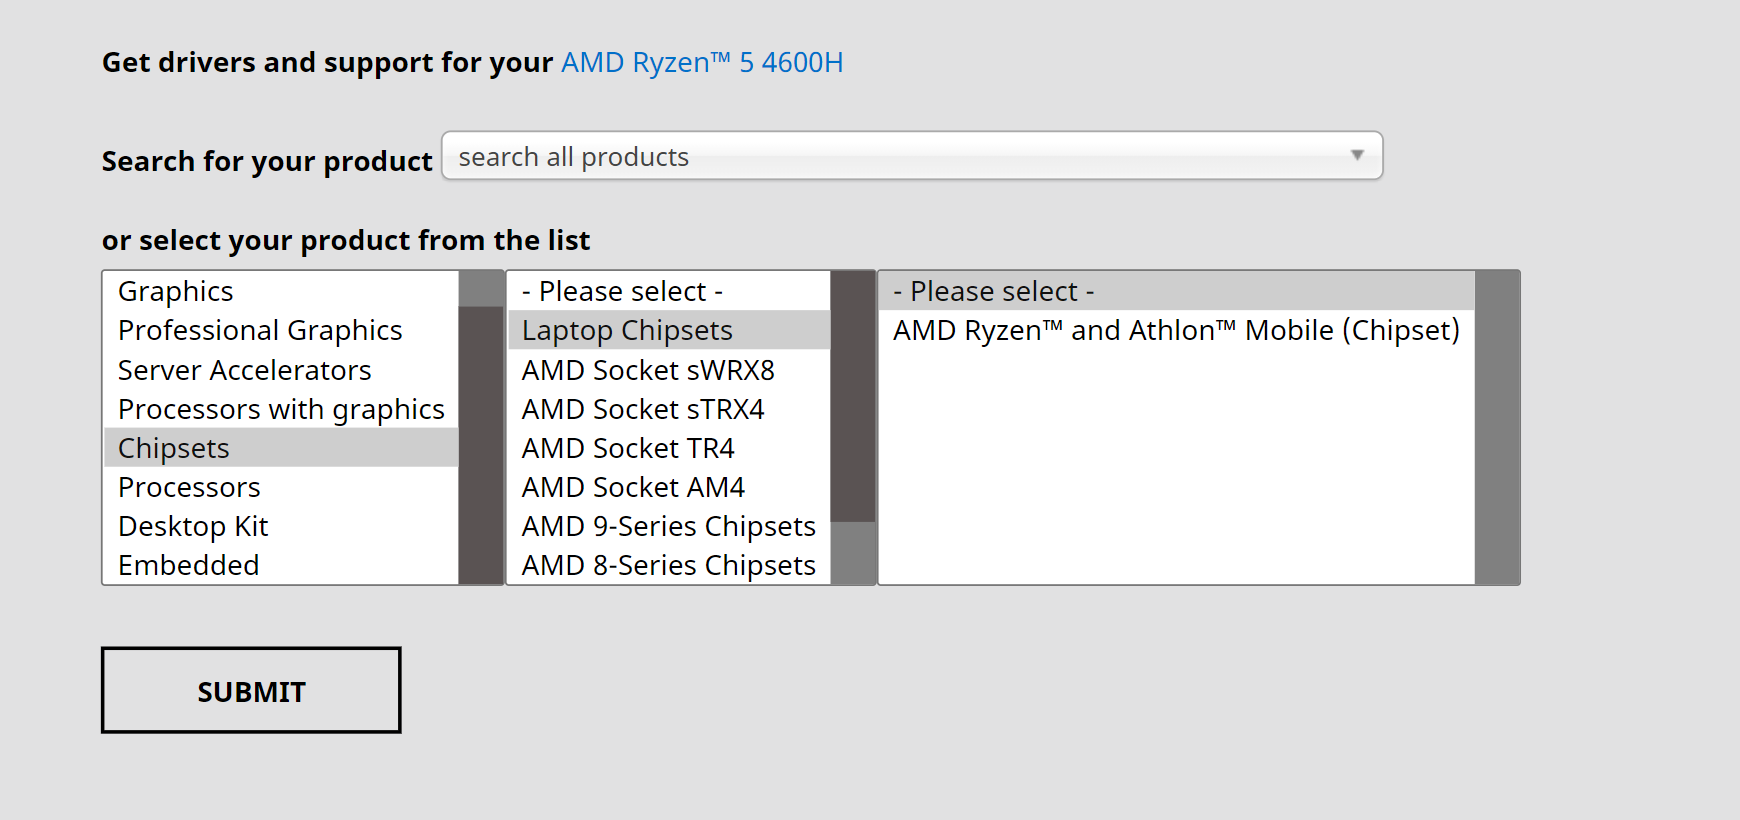The width and height of the screenshot is (1740, 820).
Task: Choose Laptop Chipsets in the middle list
Action: pyautogui.click(x=669, y=330)
